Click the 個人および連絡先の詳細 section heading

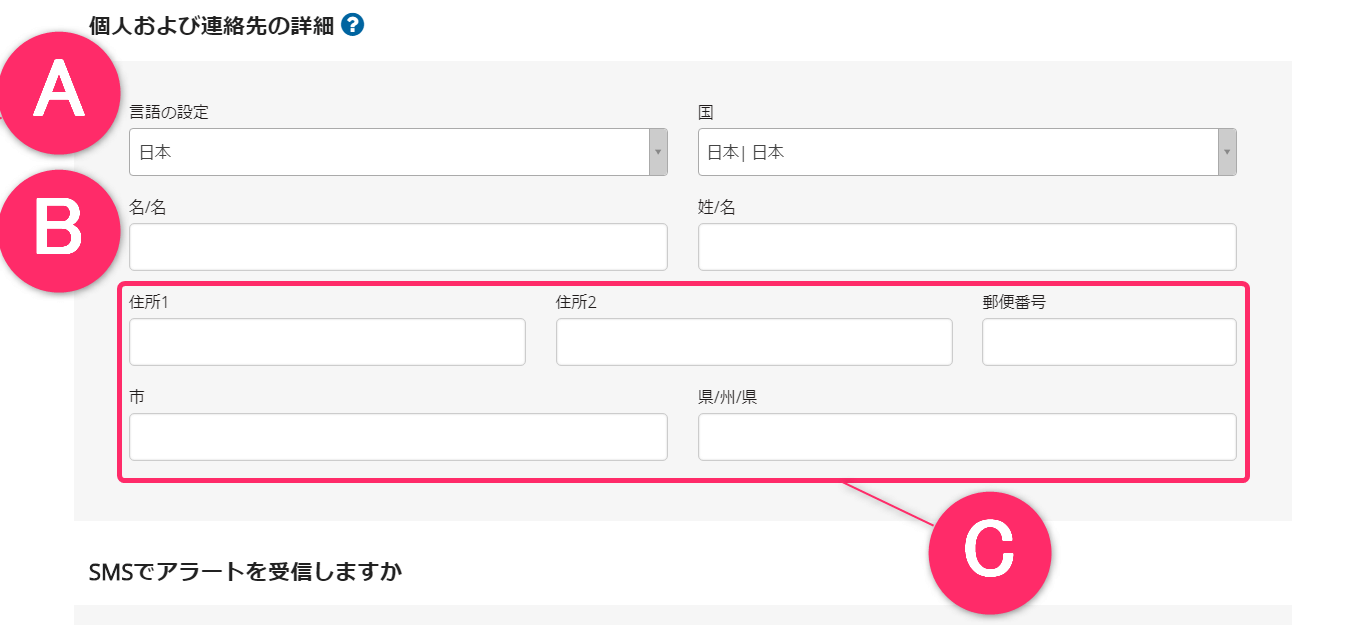tap(211, 25)
